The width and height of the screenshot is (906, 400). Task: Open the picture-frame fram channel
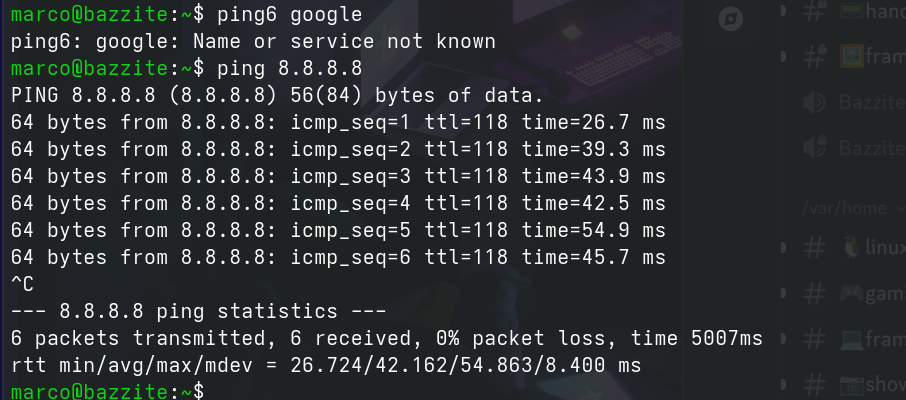(x=874, y=55)
